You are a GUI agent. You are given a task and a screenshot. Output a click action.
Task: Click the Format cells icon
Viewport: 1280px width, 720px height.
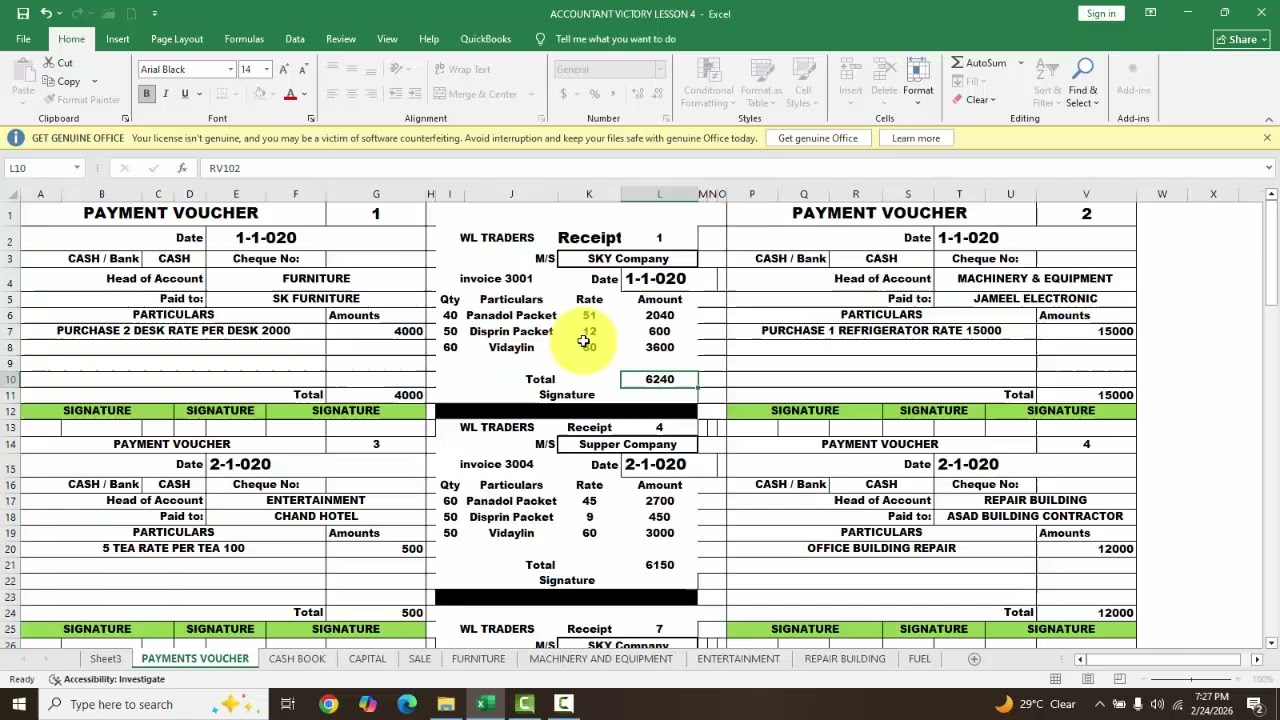pos(918,83)
